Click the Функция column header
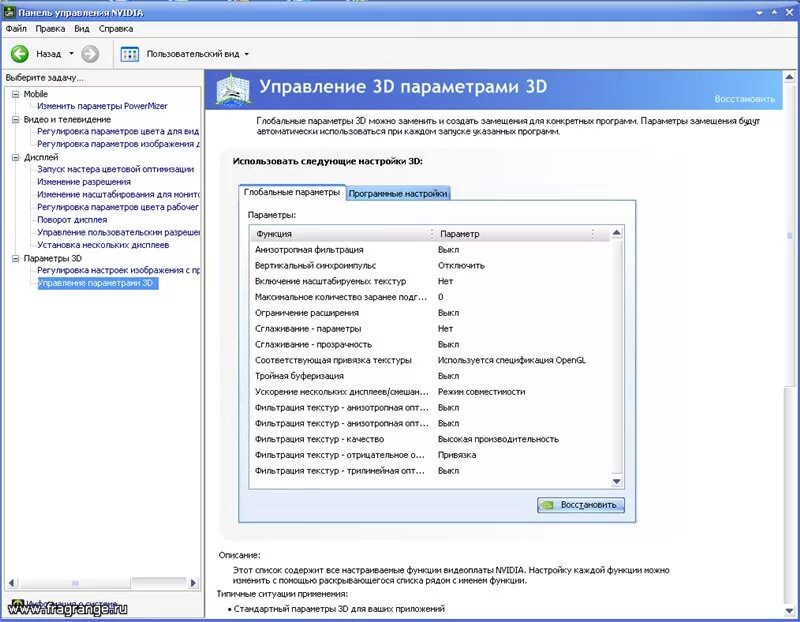The height and width of the screenshot is (622, 800). tap(341, 234)
